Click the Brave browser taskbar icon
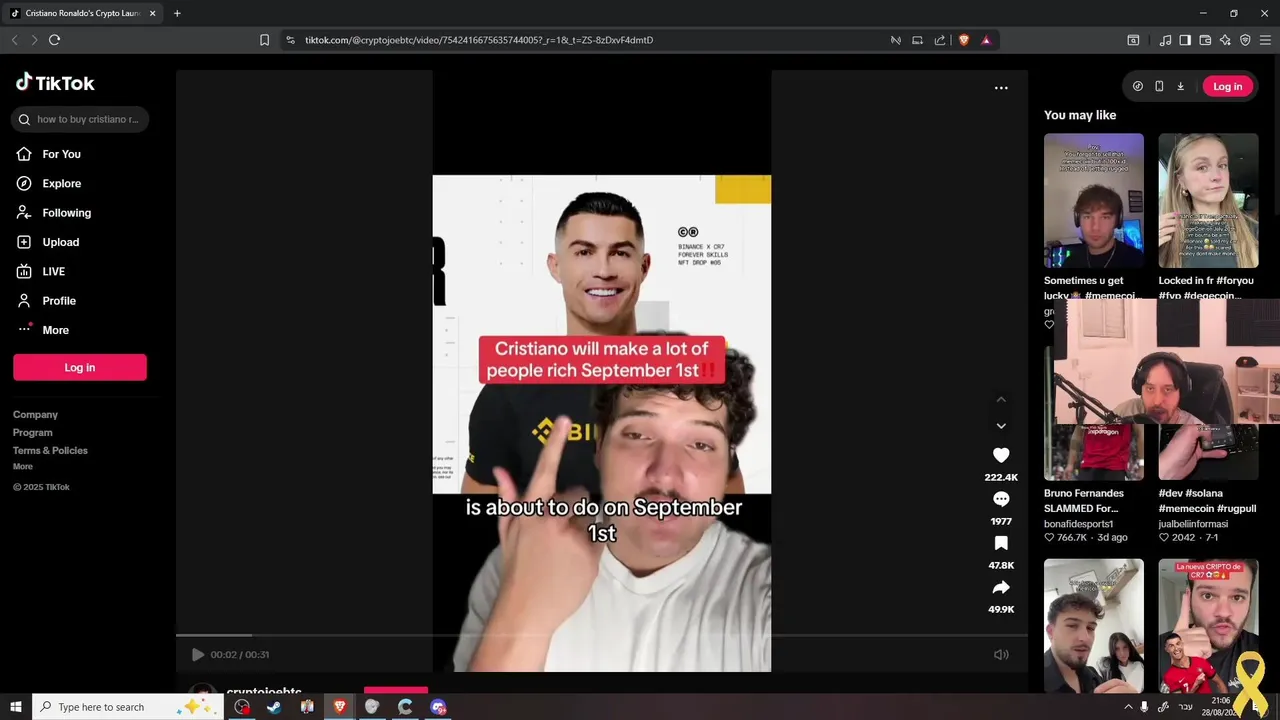The height and width of the screenshot is (720, 1280). [x=340, y=707]
